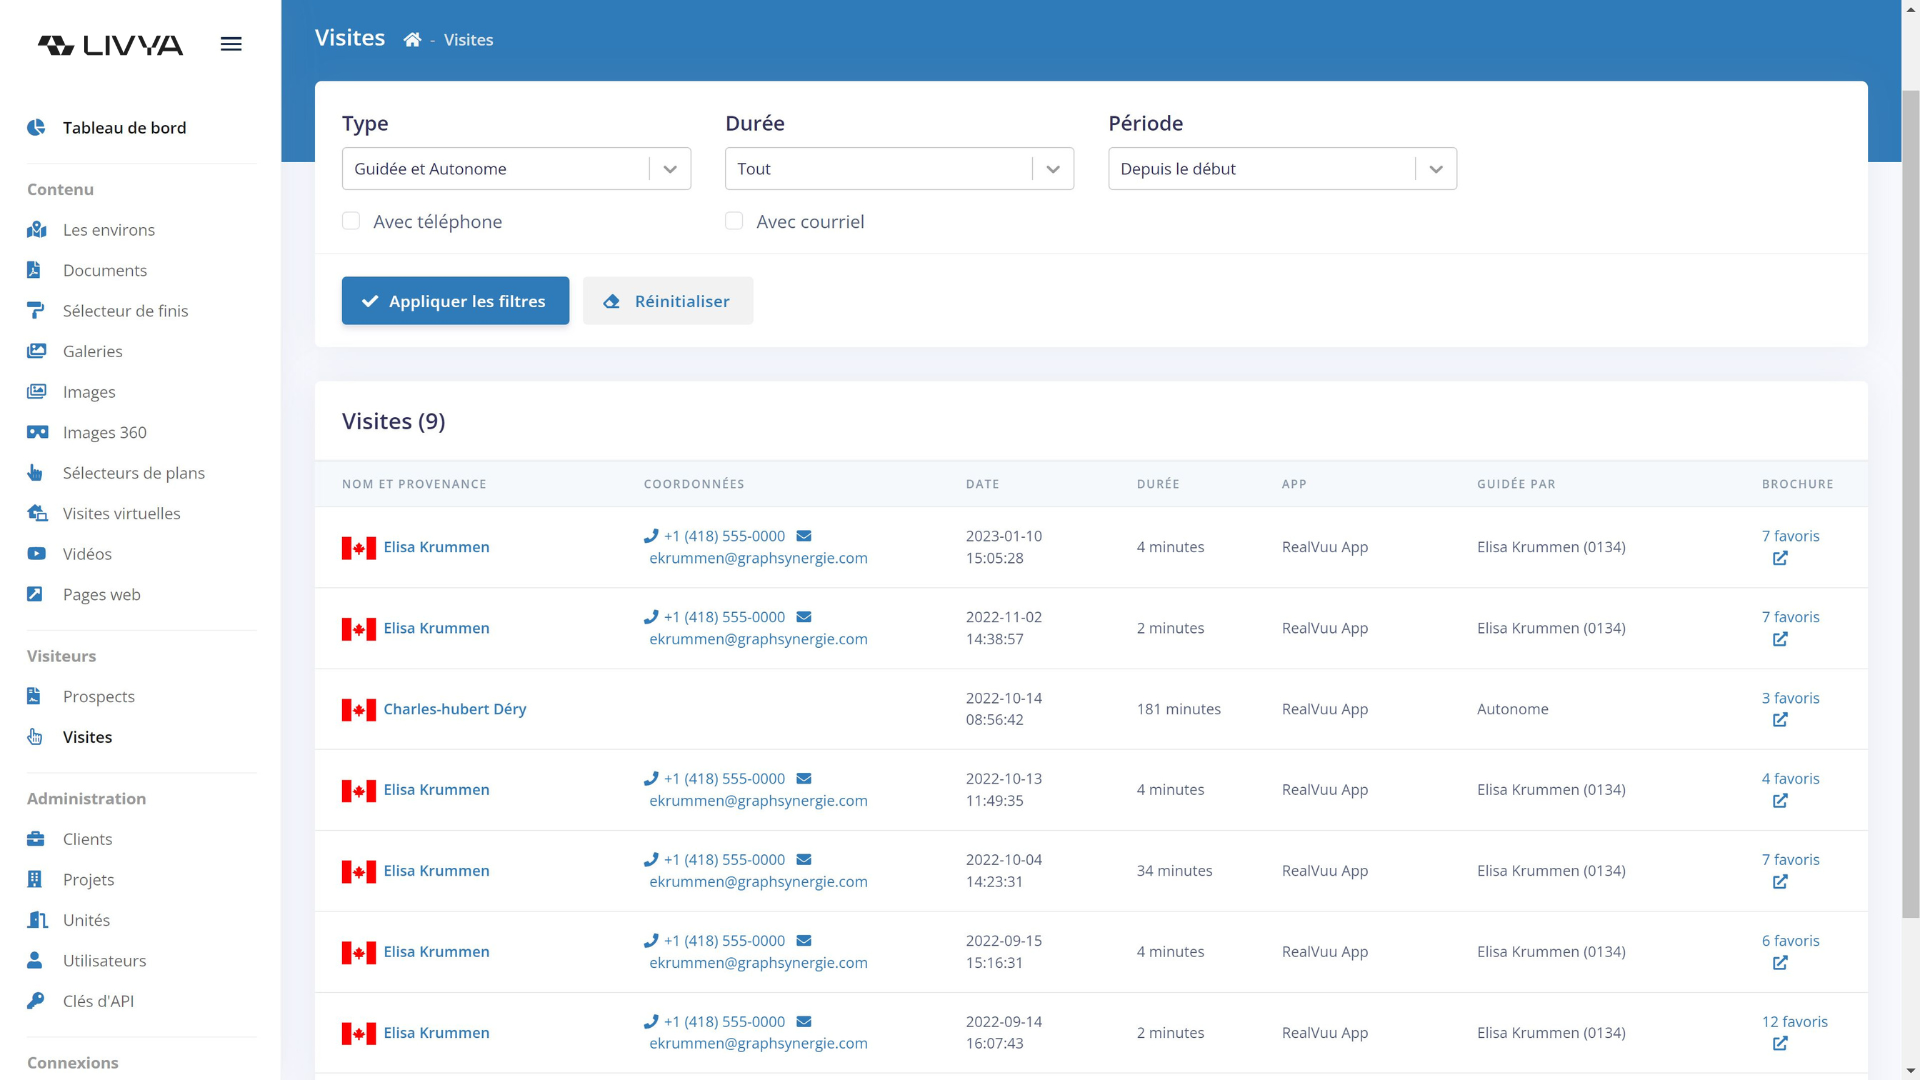This screenshot has width=1920, height=1080.
Task: Click the page vertical scrollbar
Action: 1910,500
